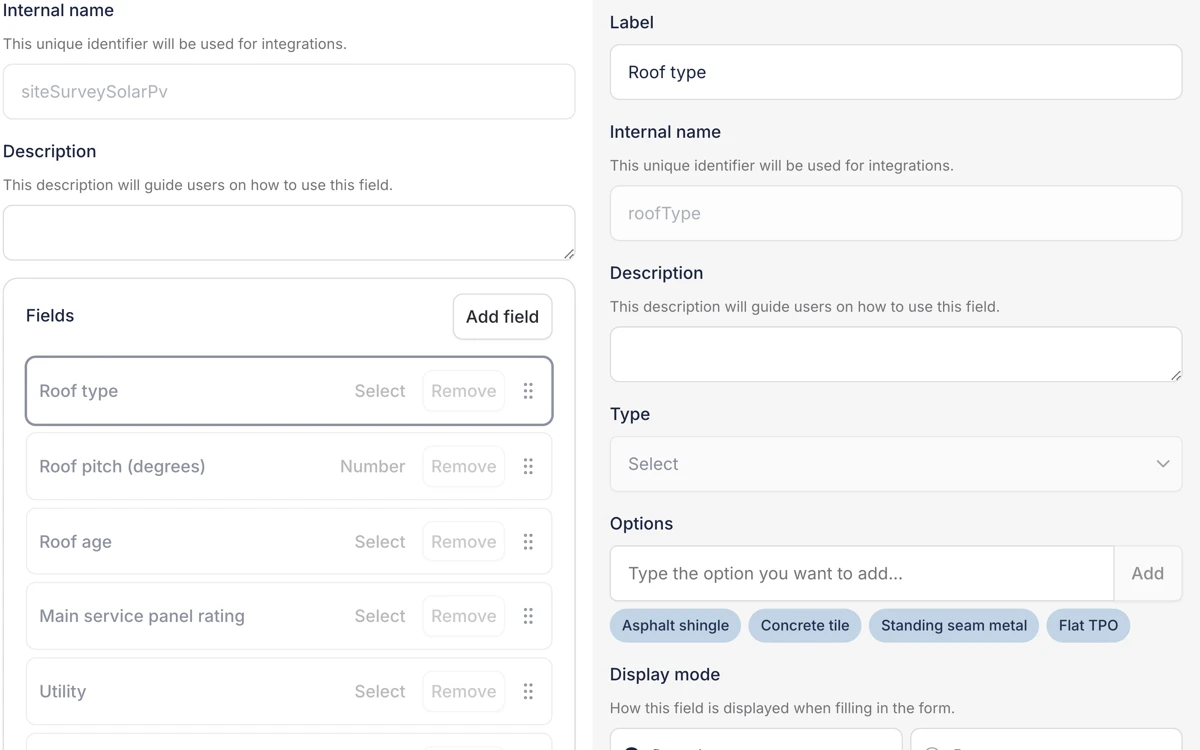The image size is (1200, 750).
Task: Click the roofType internal name input
Action: (x=896, y=213)
